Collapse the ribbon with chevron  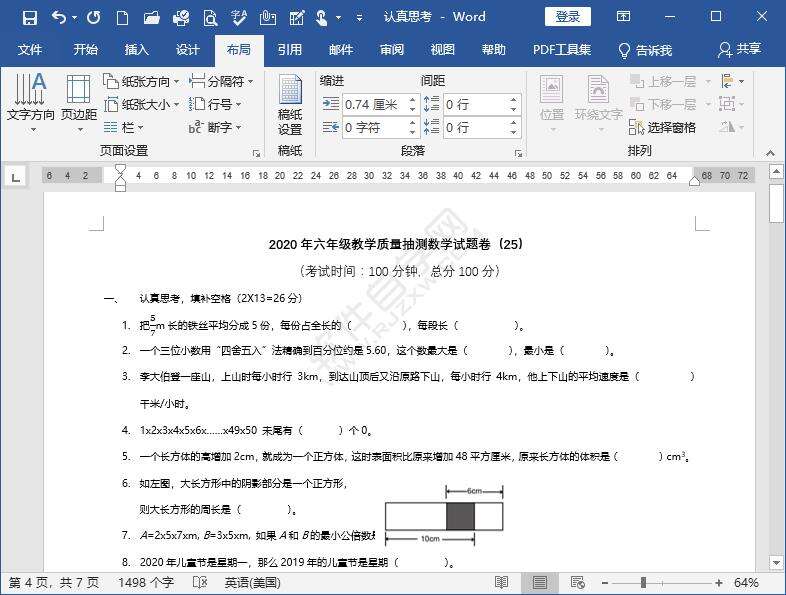(x=770, y=153)
